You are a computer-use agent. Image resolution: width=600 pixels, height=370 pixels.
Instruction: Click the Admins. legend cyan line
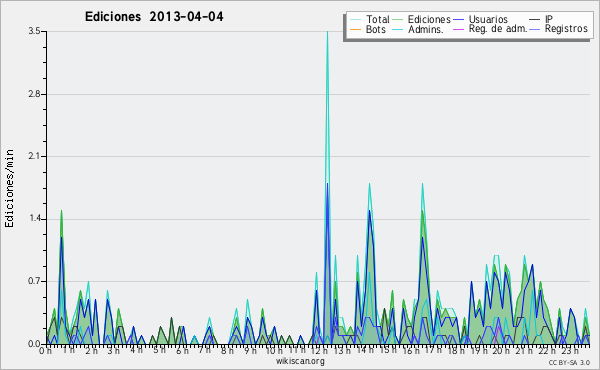pyautogui.click(x=398, y=29)
